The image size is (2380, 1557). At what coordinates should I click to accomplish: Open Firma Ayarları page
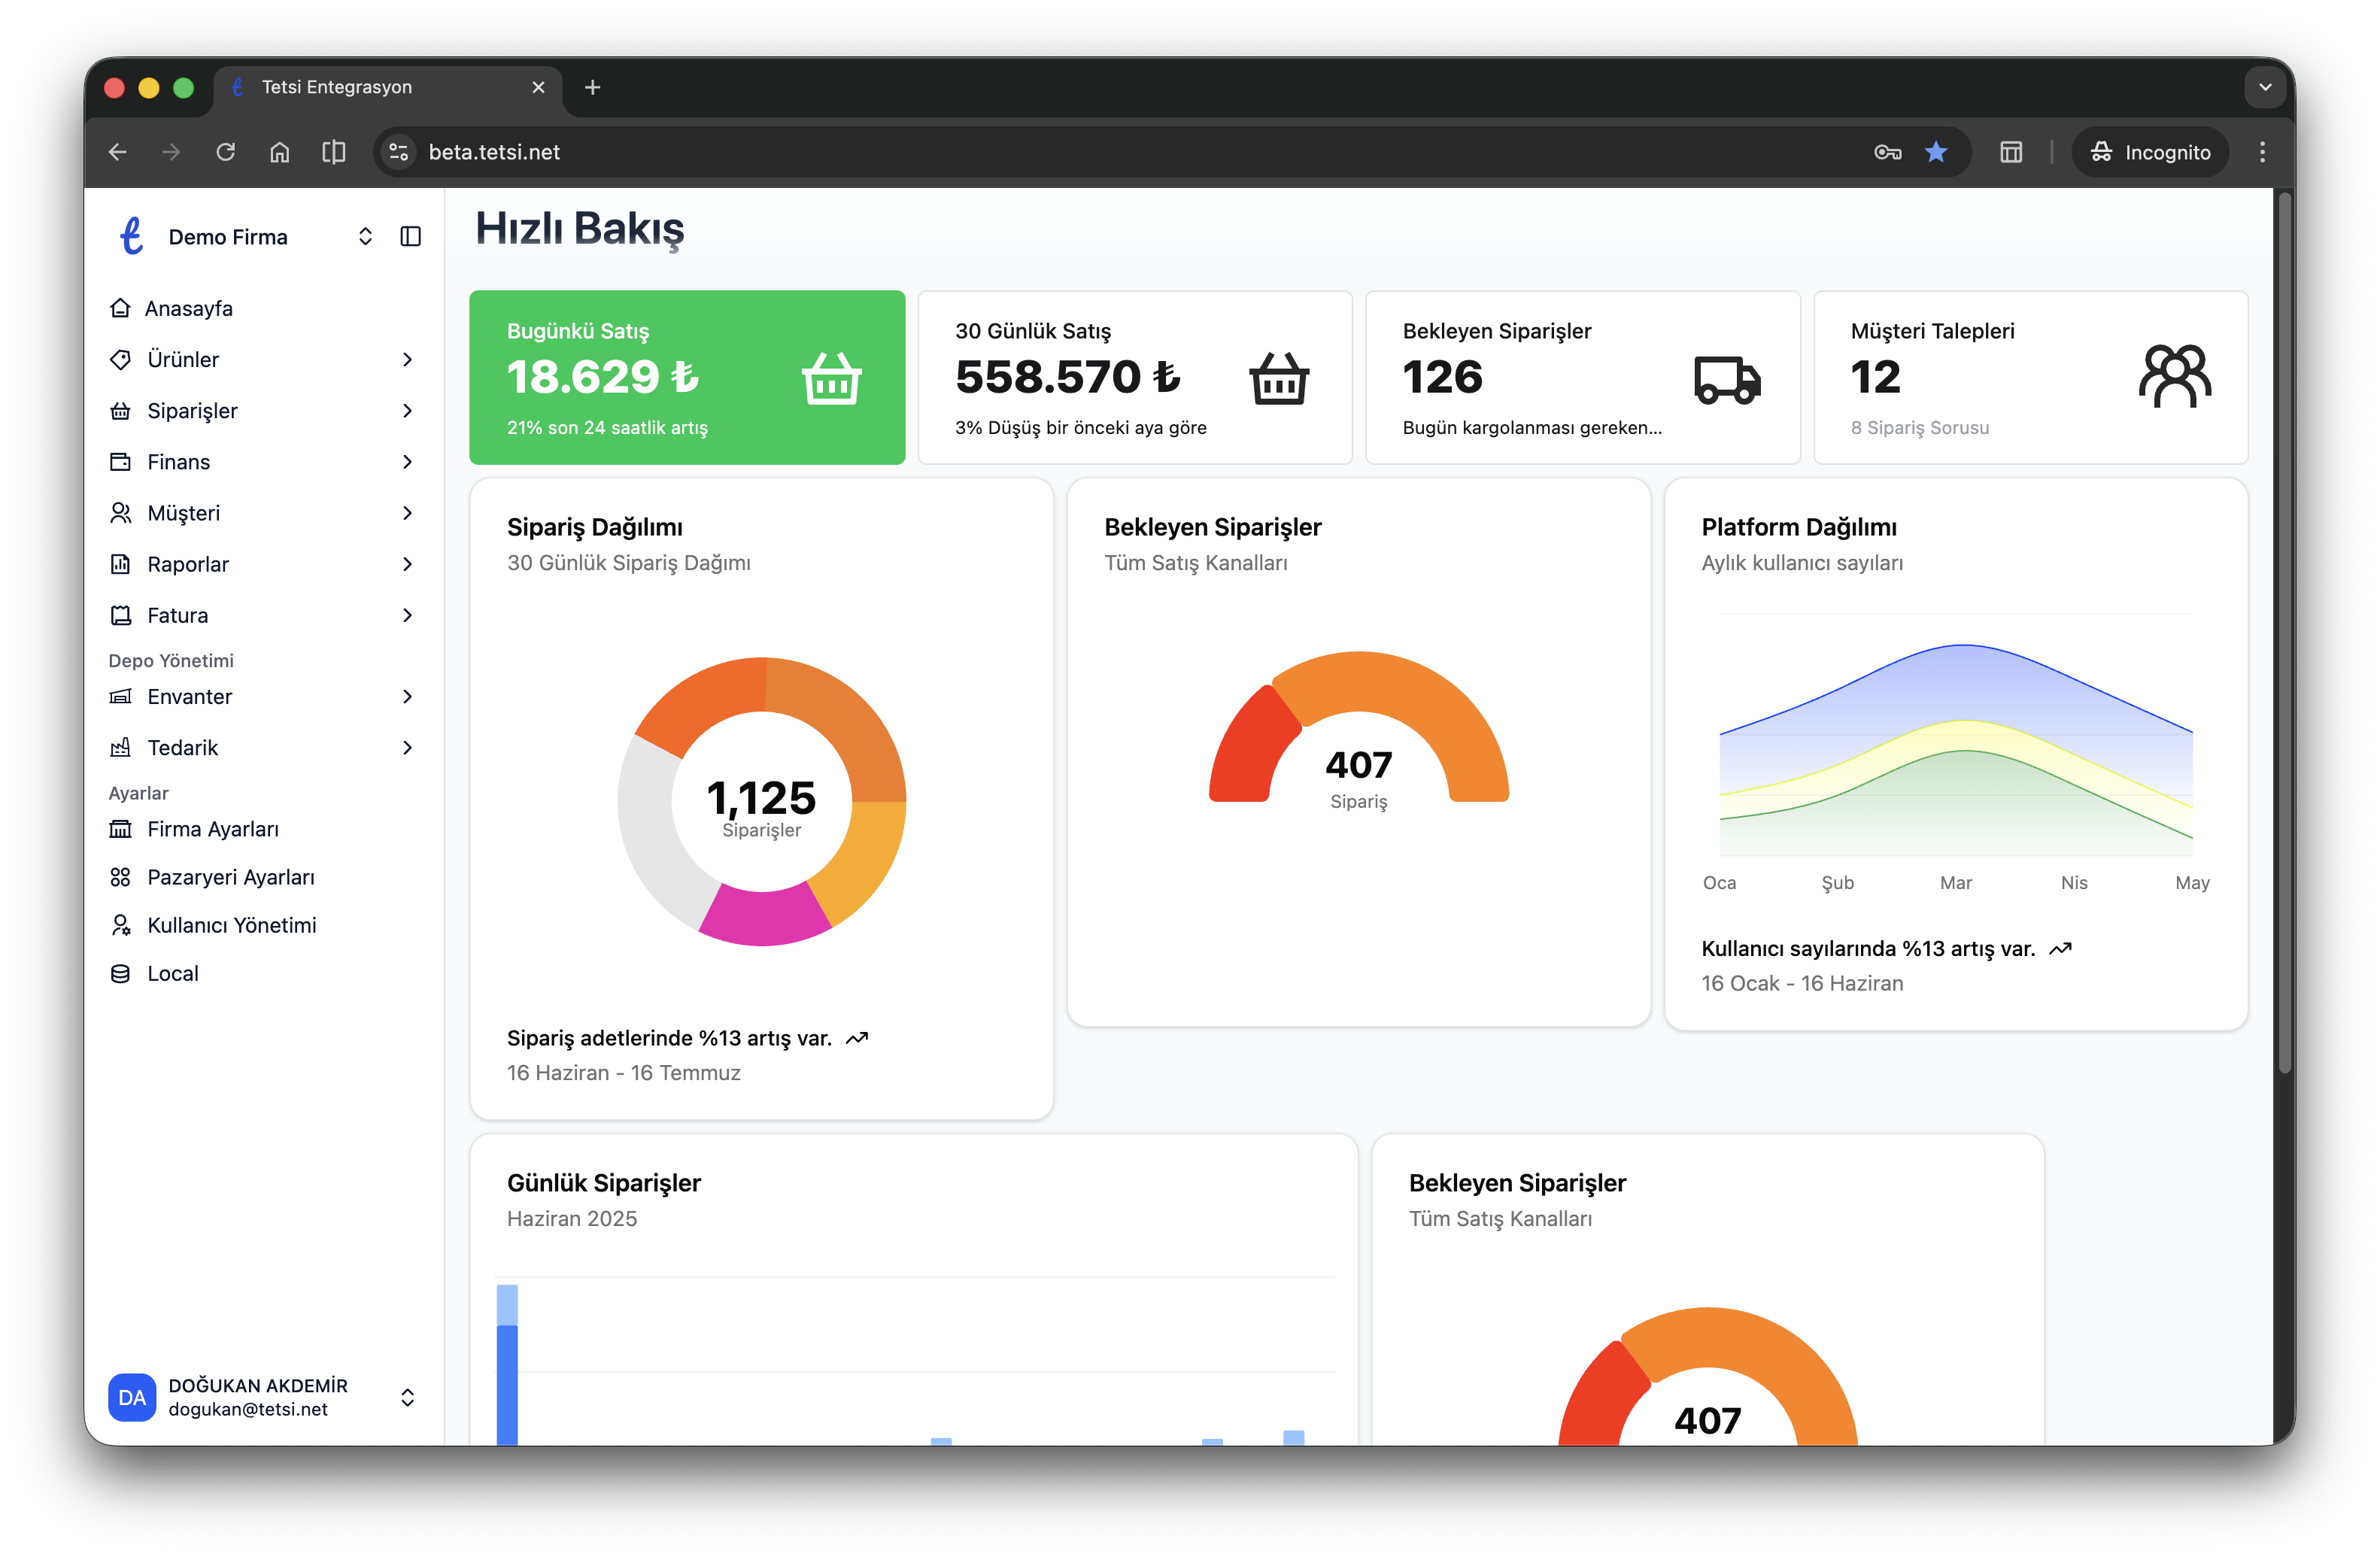coord(212,829)
